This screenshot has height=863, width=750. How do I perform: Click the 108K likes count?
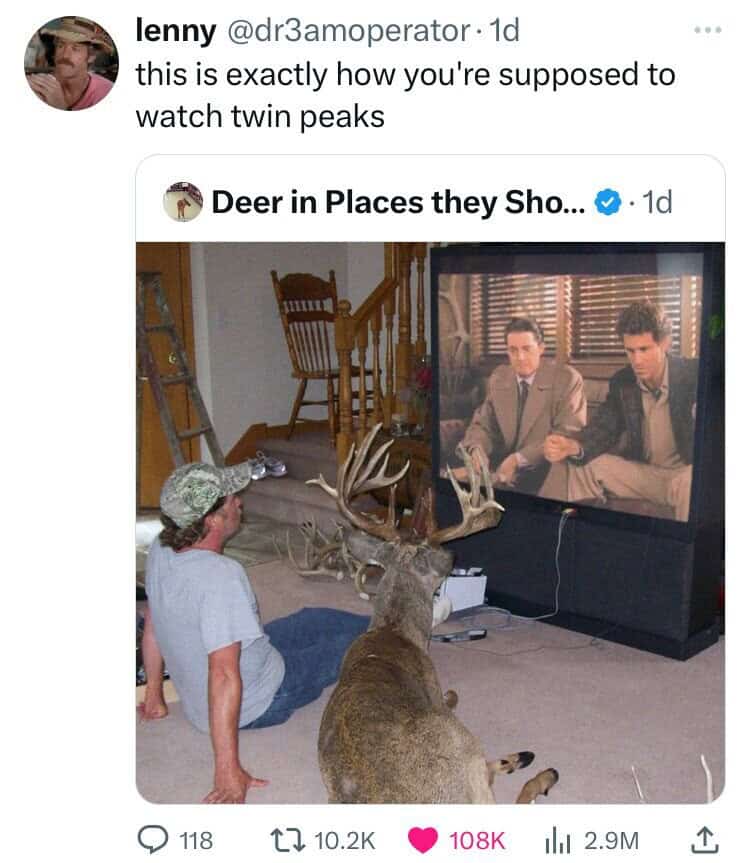tap(477, 841)
